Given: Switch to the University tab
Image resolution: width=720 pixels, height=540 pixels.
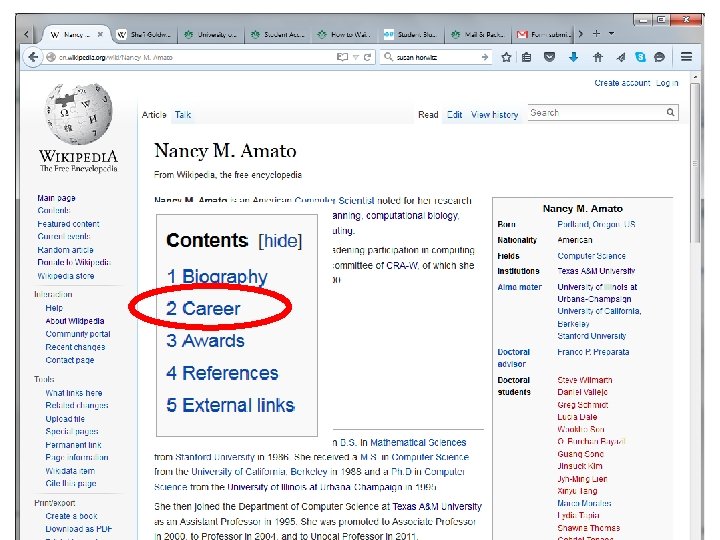Looking at the screenshot, I should [x=210, y=34].
